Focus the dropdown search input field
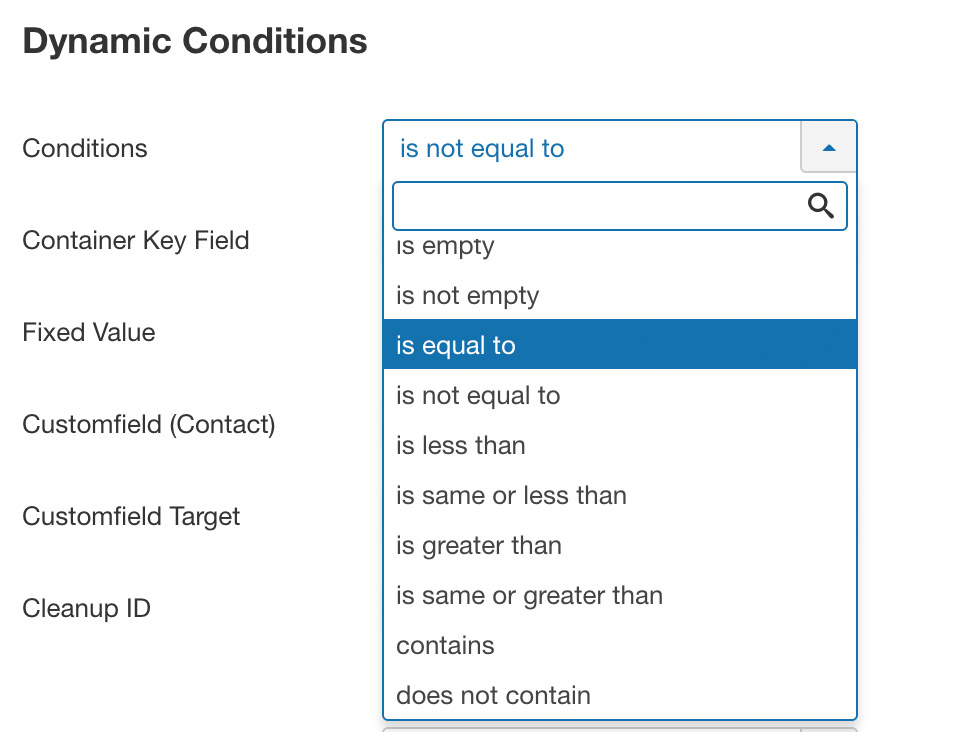This screenshot has height=732, width=974. click(x=620, y=206)
